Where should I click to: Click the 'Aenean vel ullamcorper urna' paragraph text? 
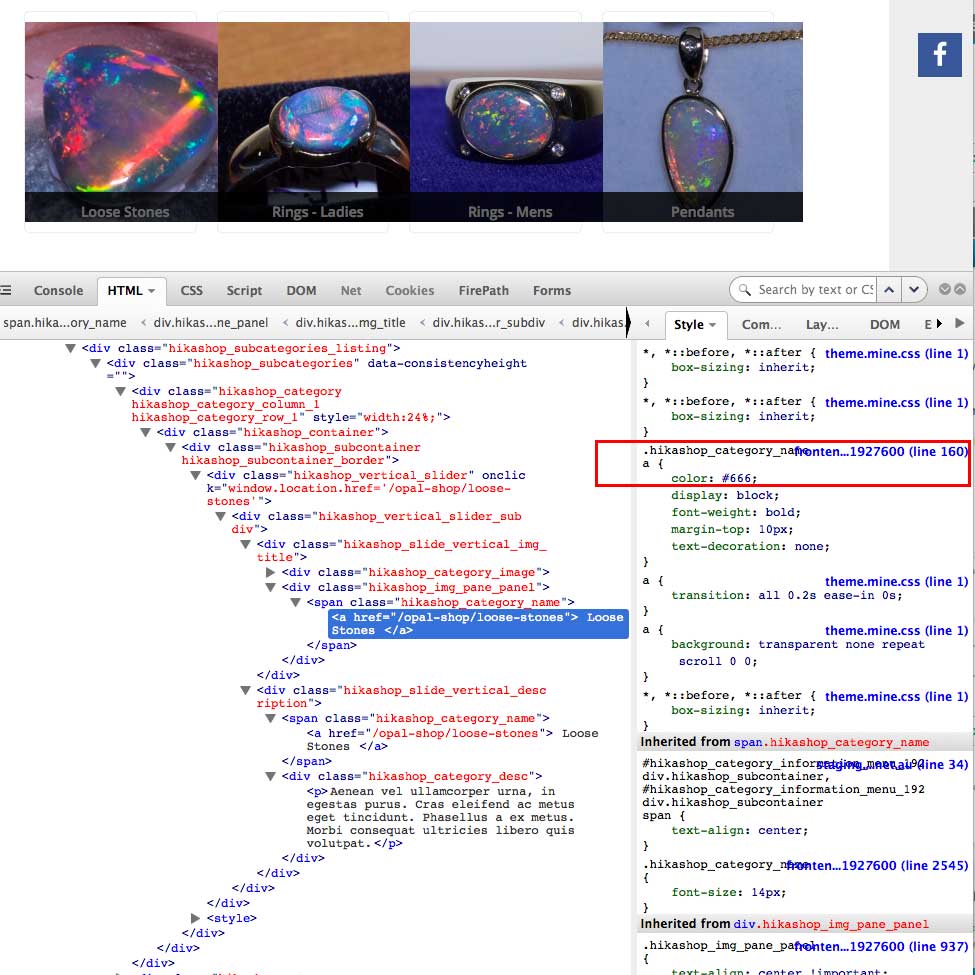pyautogui.click(x=440, y=817)
